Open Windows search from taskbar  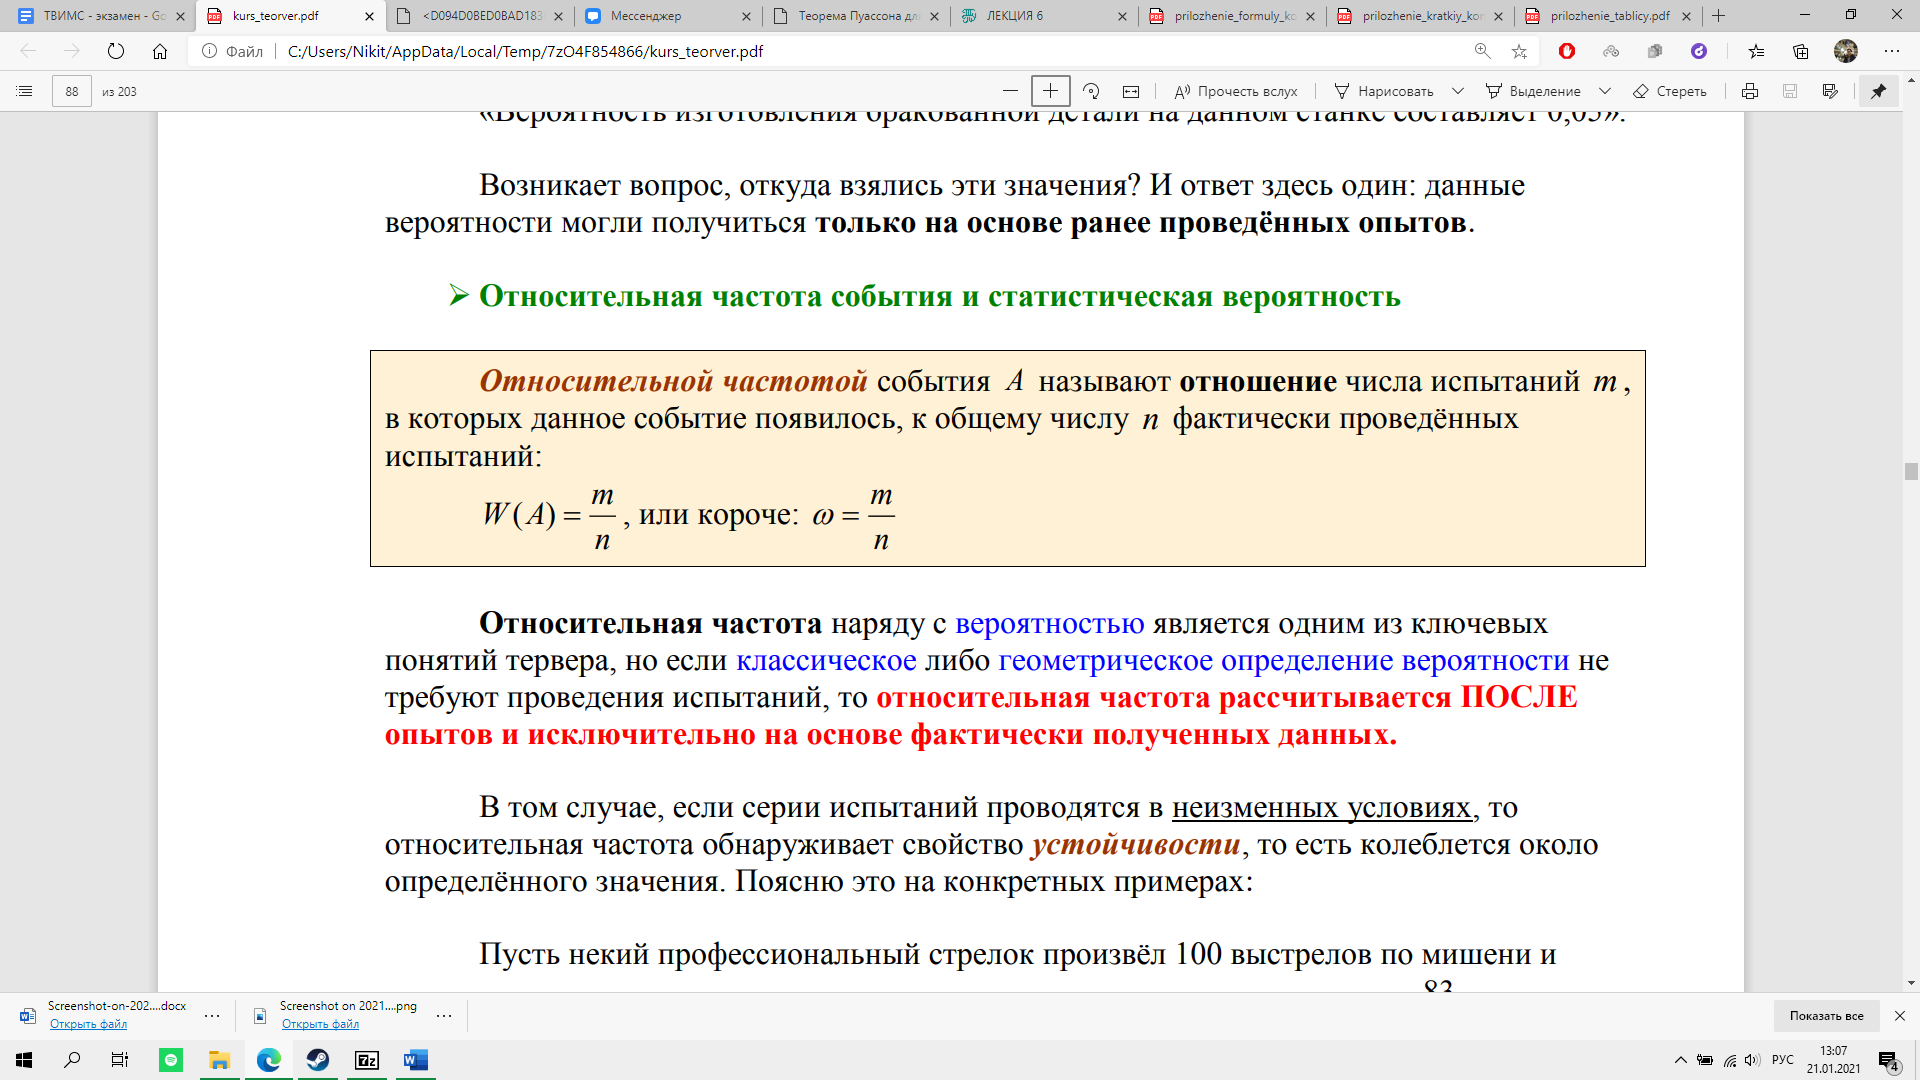pyautogui.click(x=72, y=1060)
